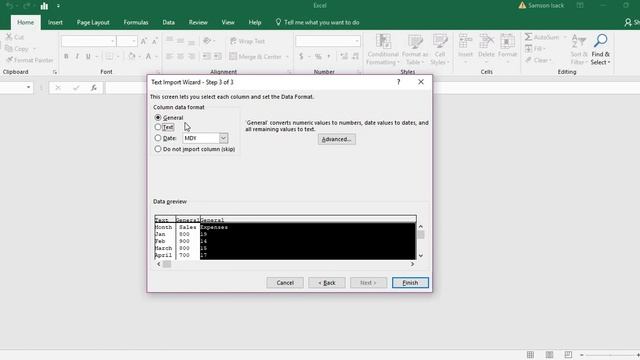Click the Sort & Filter icon
This screenshot has height=360, width=640.
click(x=579, y=50)
